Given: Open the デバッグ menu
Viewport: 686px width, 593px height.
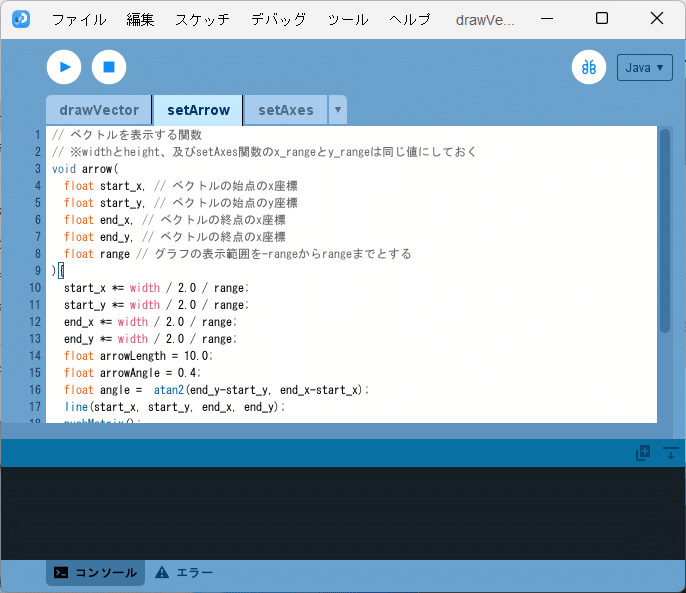Looking at the screenshot, I should 278,20.
